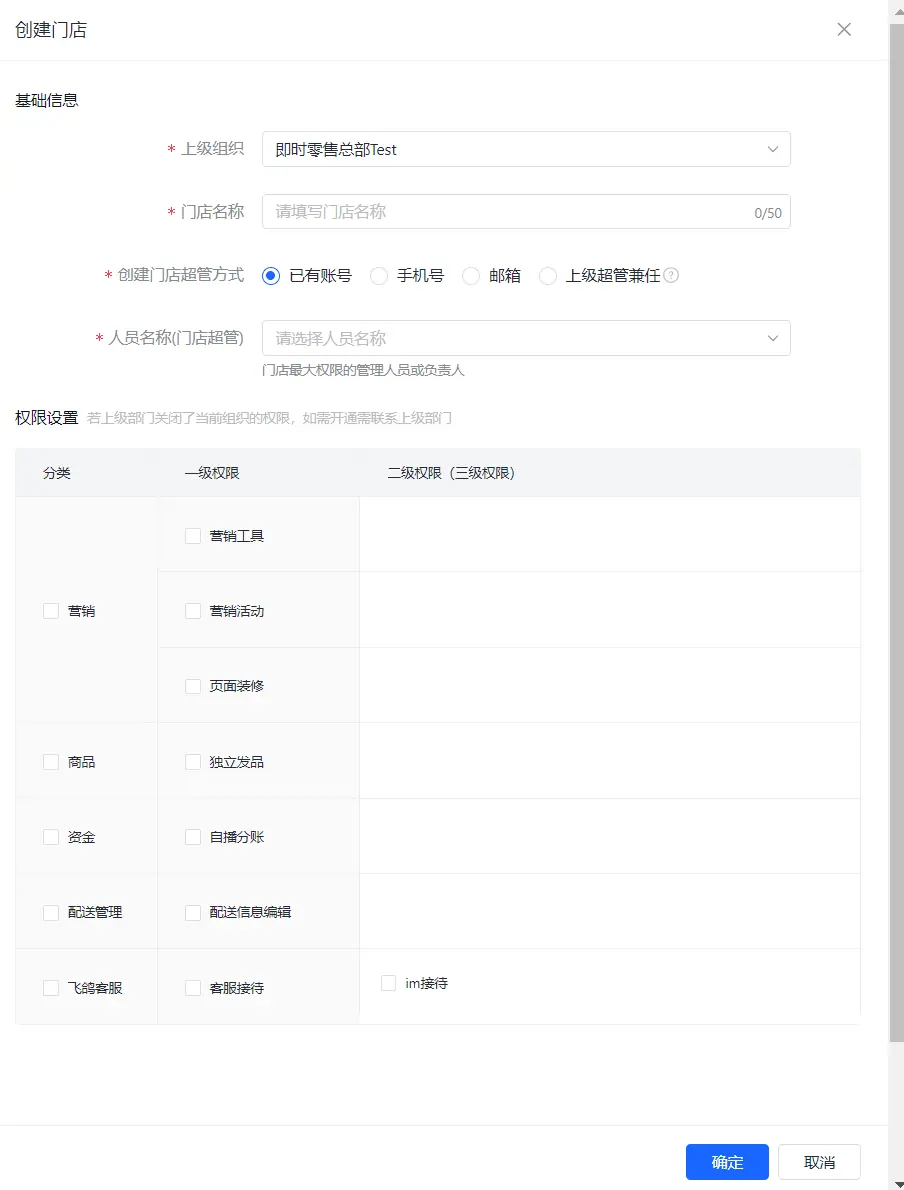The width and height of the screenshot is (904, 1190).
Task: Click the 基础信息 section title
Action: (x=46, y=100)
